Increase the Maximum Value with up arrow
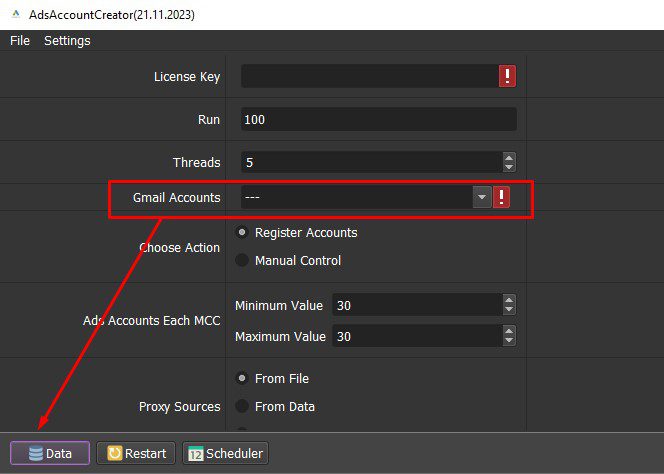Viewport: 664px width, 474px height. [x=509, y=331]
